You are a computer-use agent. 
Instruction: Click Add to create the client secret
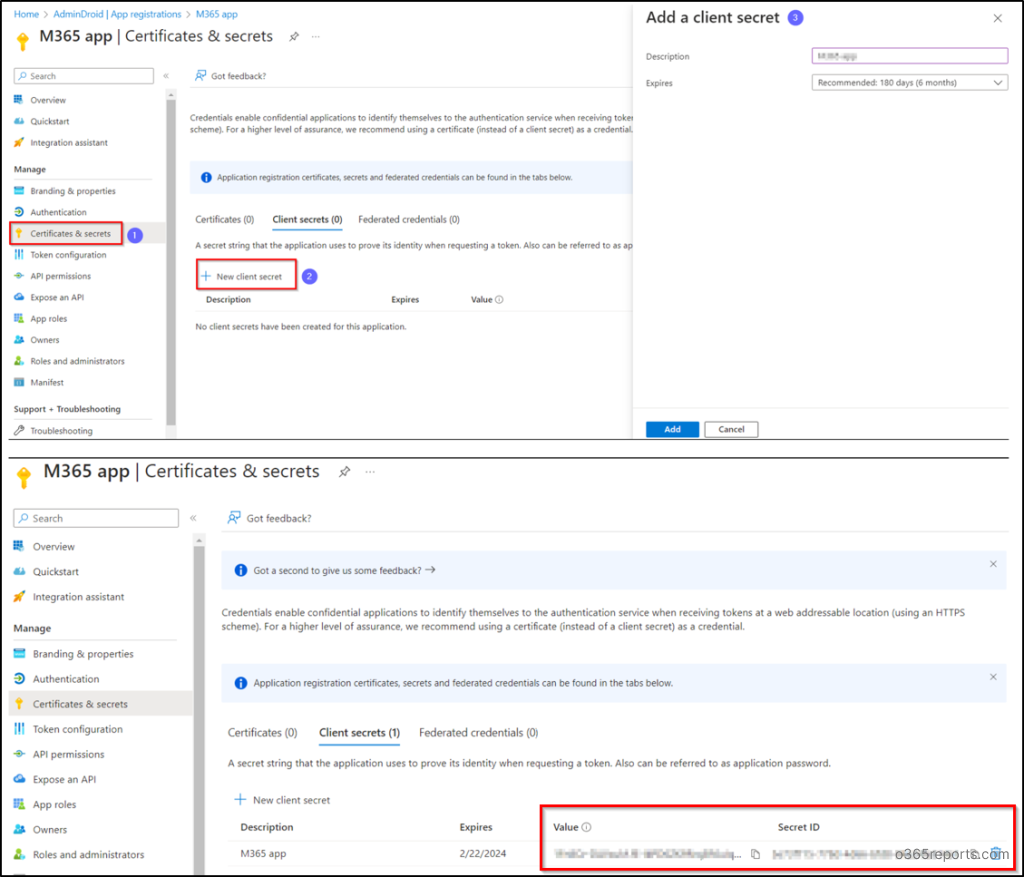point(672,429)
